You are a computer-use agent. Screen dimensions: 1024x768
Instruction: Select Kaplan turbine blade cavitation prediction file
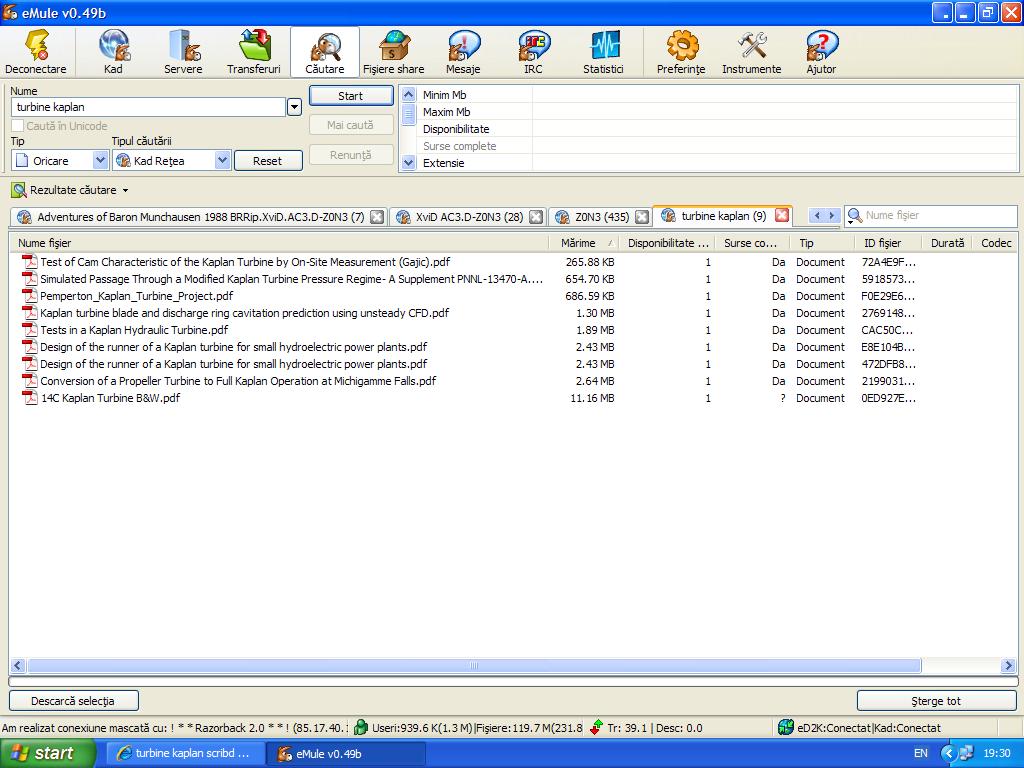click(244, 313)
